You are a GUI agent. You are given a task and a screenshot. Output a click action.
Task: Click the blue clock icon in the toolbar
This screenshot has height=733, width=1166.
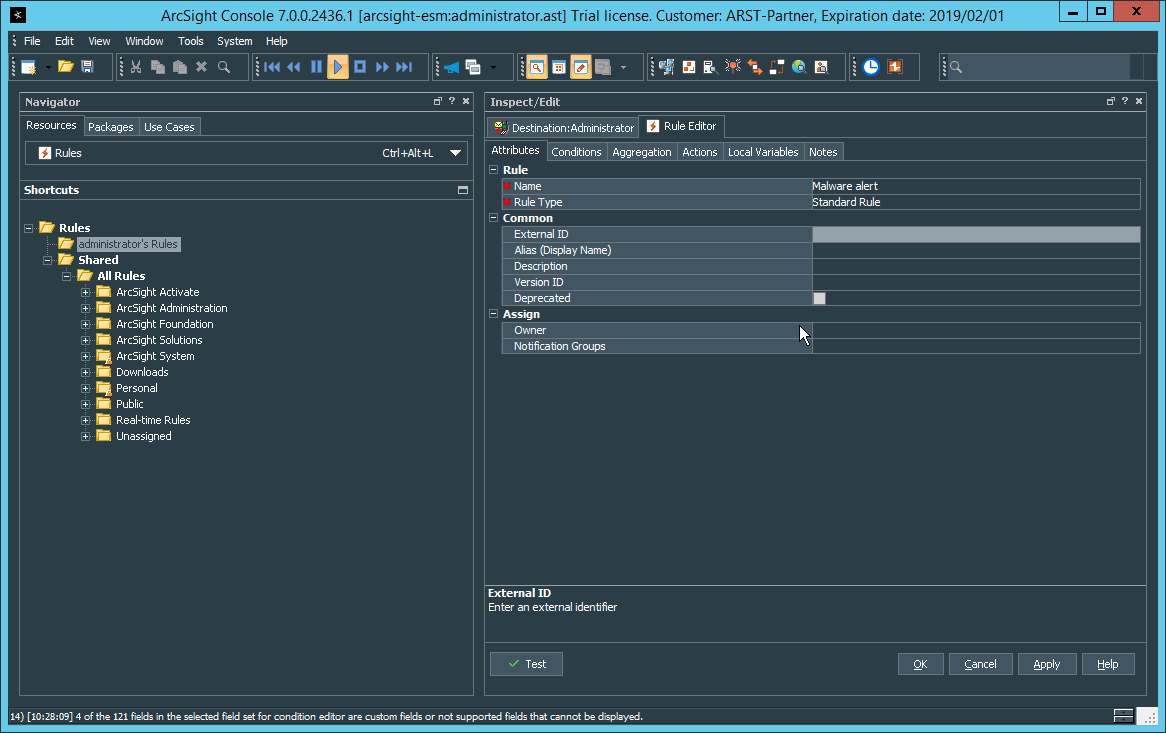point(871,67)
